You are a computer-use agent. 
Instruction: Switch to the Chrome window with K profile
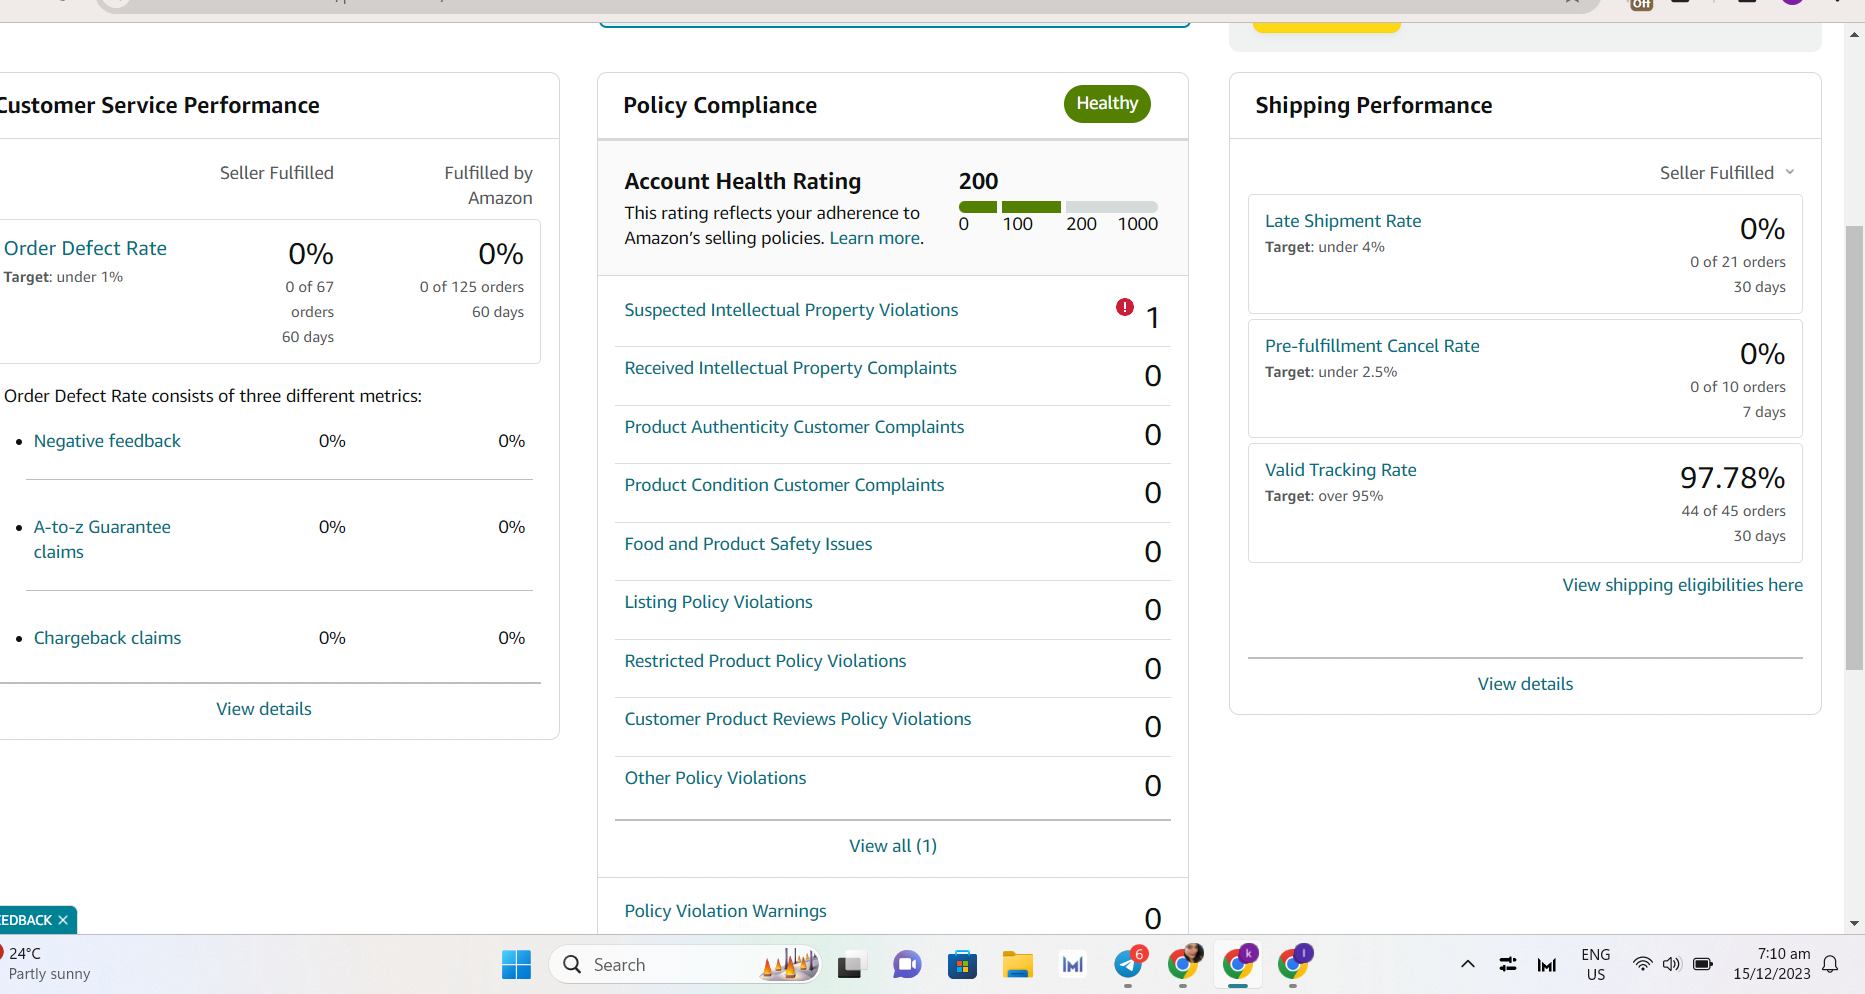1239,964
